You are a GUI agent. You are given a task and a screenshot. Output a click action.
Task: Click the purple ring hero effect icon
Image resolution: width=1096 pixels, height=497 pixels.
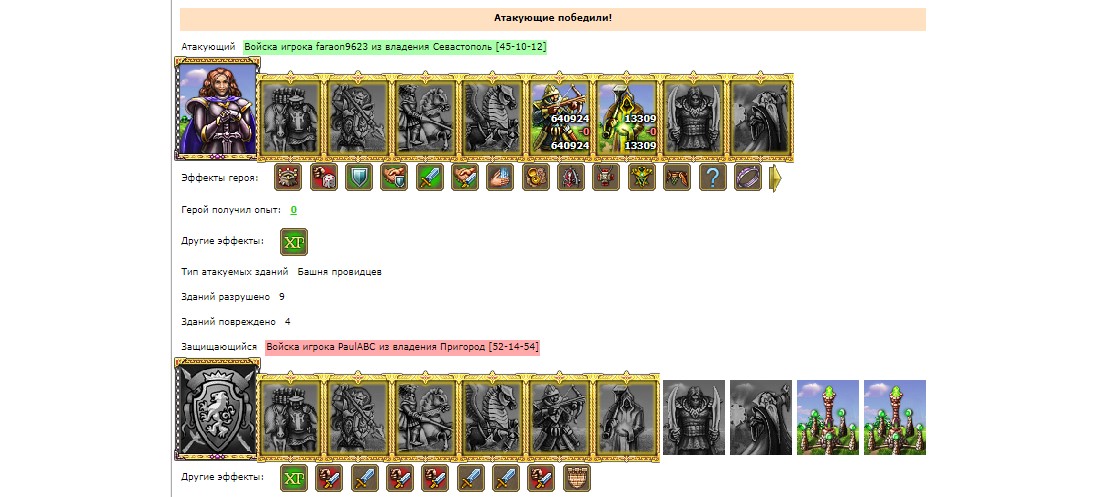click(x=747, y=178)
